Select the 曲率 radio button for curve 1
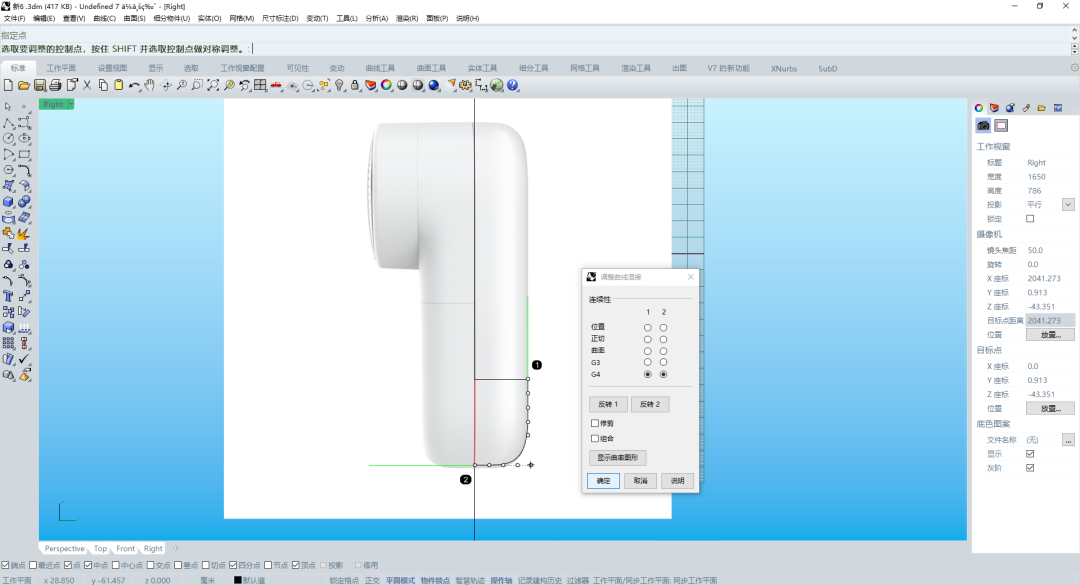This screenshot has height=585, width=1080. [648, 351]
